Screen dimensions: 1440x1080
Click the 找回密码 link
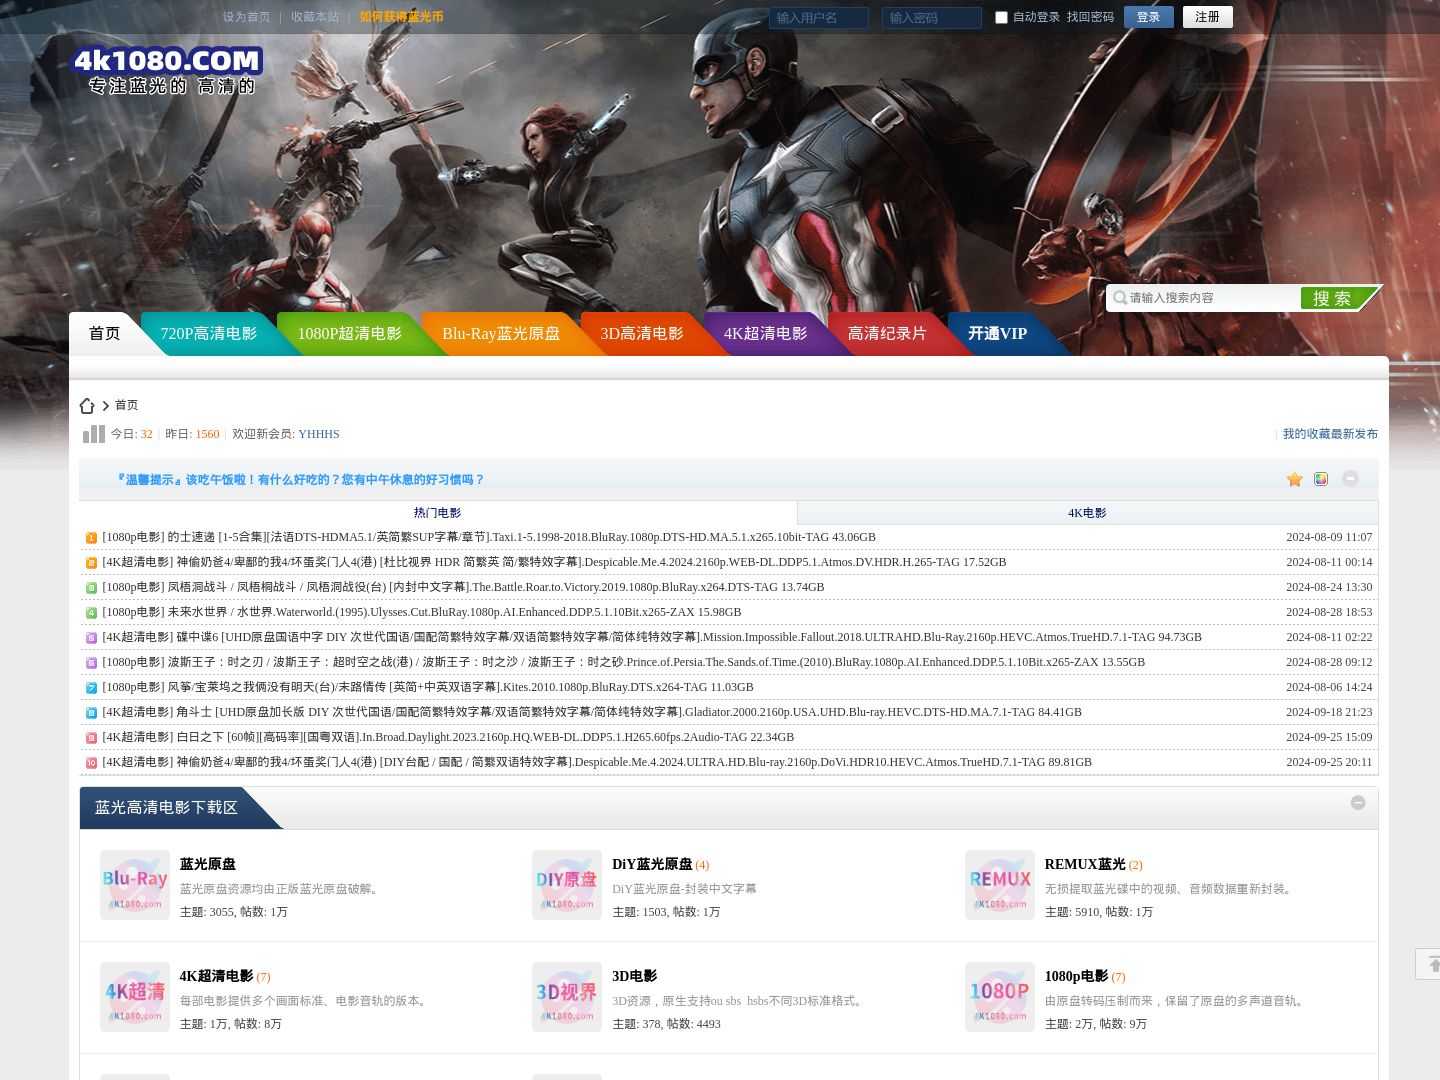click(1090, 17)
